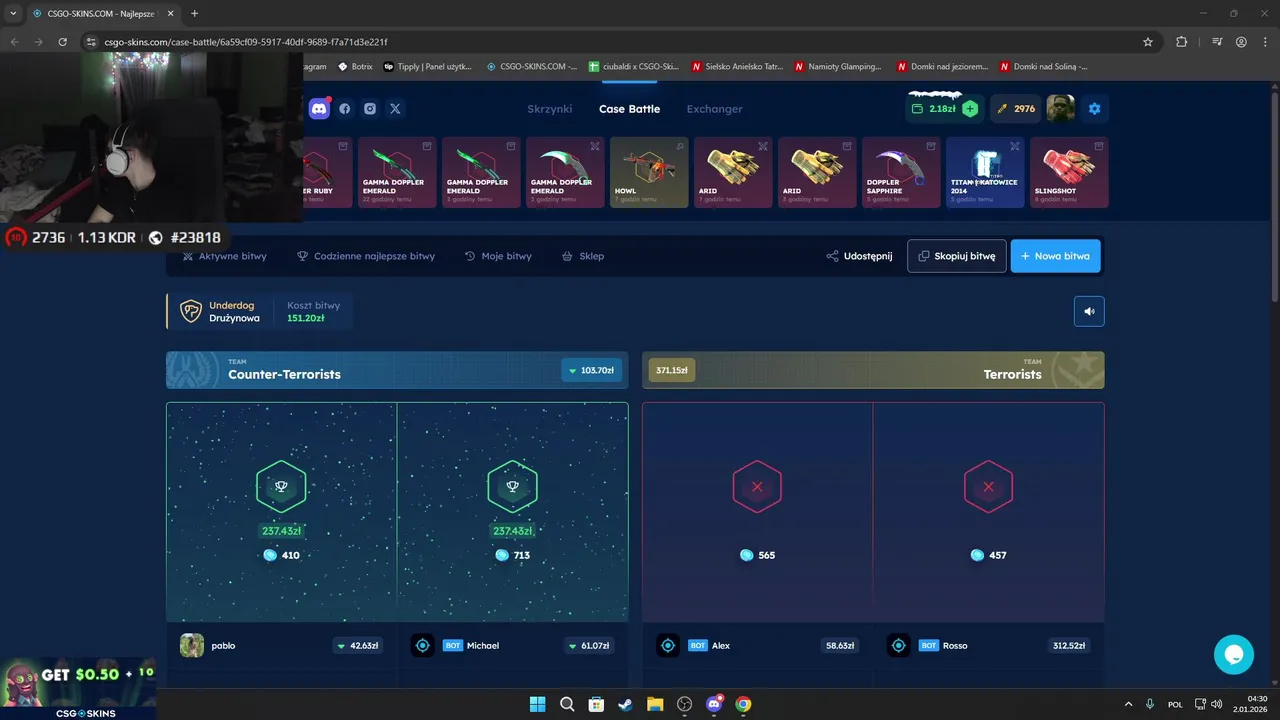1280x720 pixels.
Task: Click Michael's 61.07zł value dropdown
Action: tap(589, 646)
